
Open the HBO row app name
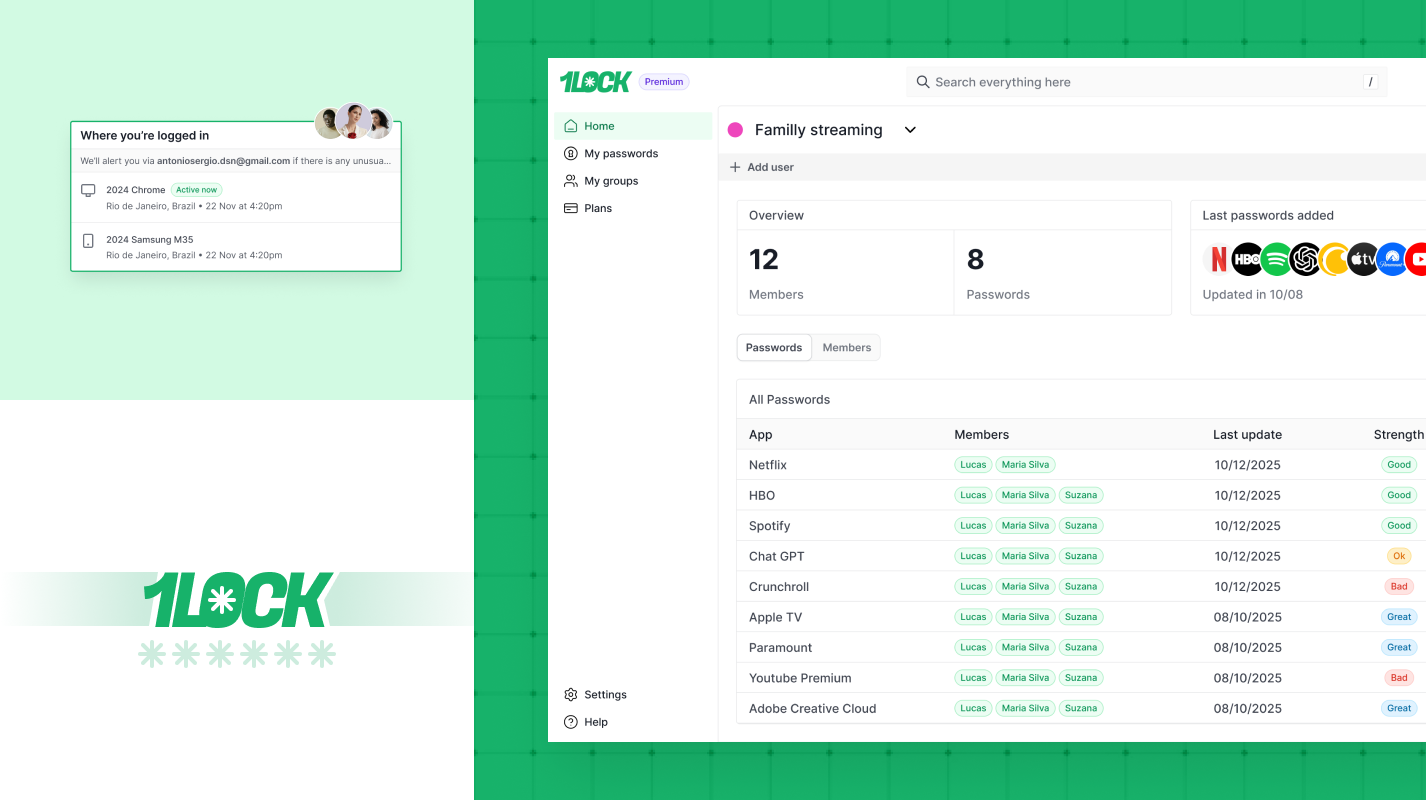coord(762,495)
